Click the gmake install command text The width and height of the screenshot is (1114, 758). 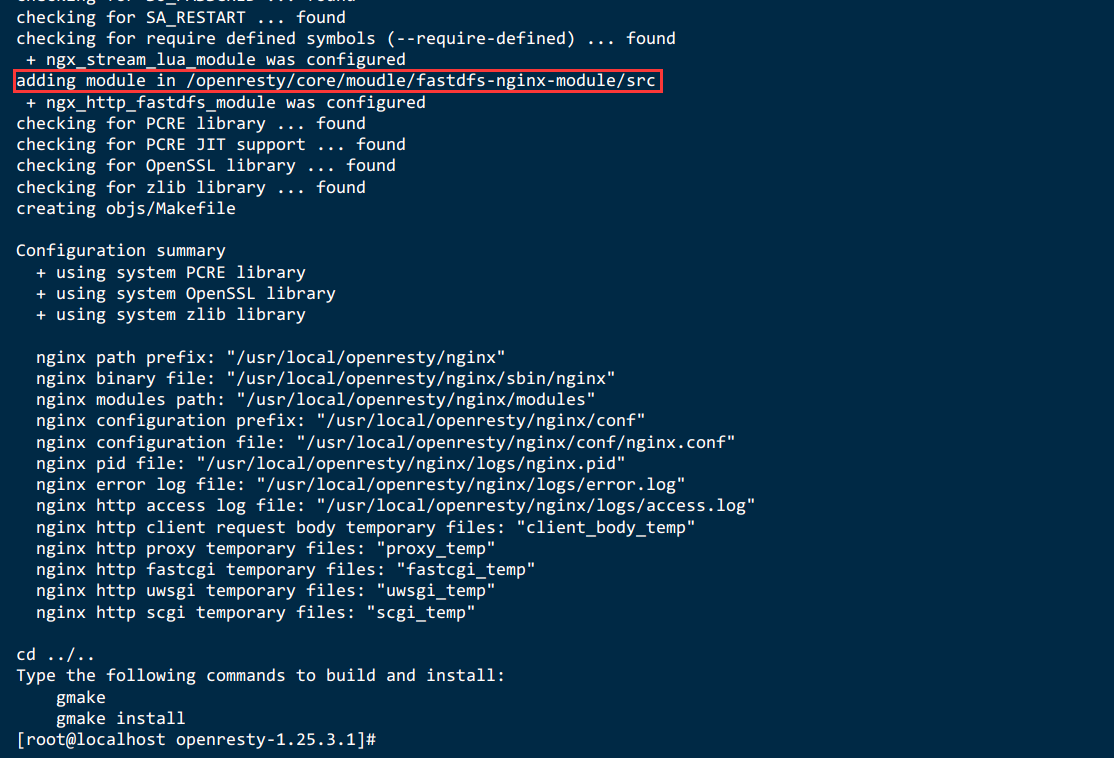pyautogui.click(x=121, y=719)
